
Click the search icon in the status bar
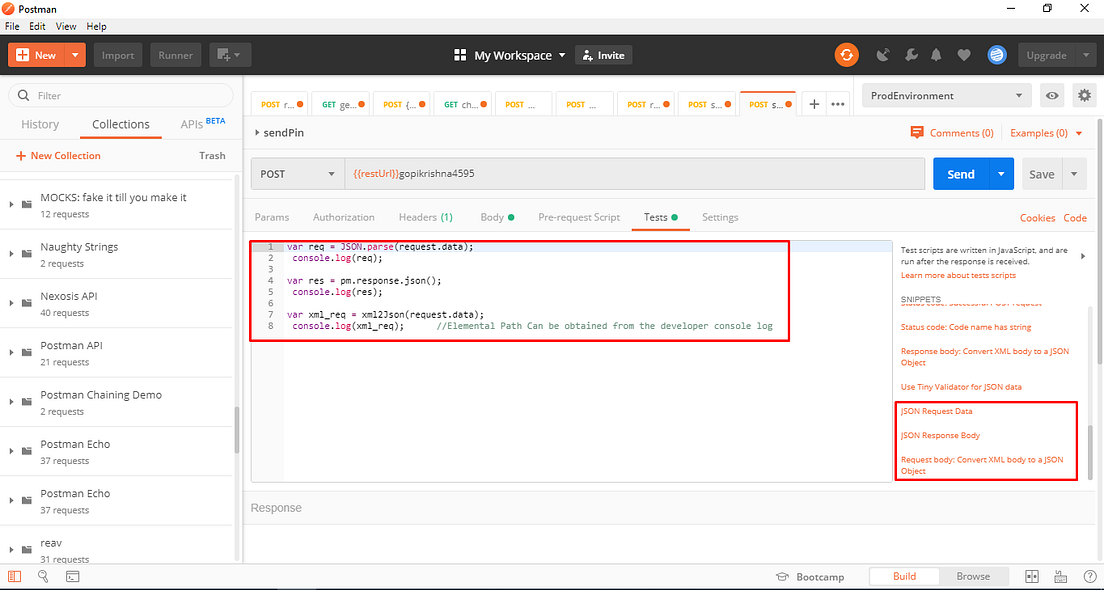click(43, 576)
